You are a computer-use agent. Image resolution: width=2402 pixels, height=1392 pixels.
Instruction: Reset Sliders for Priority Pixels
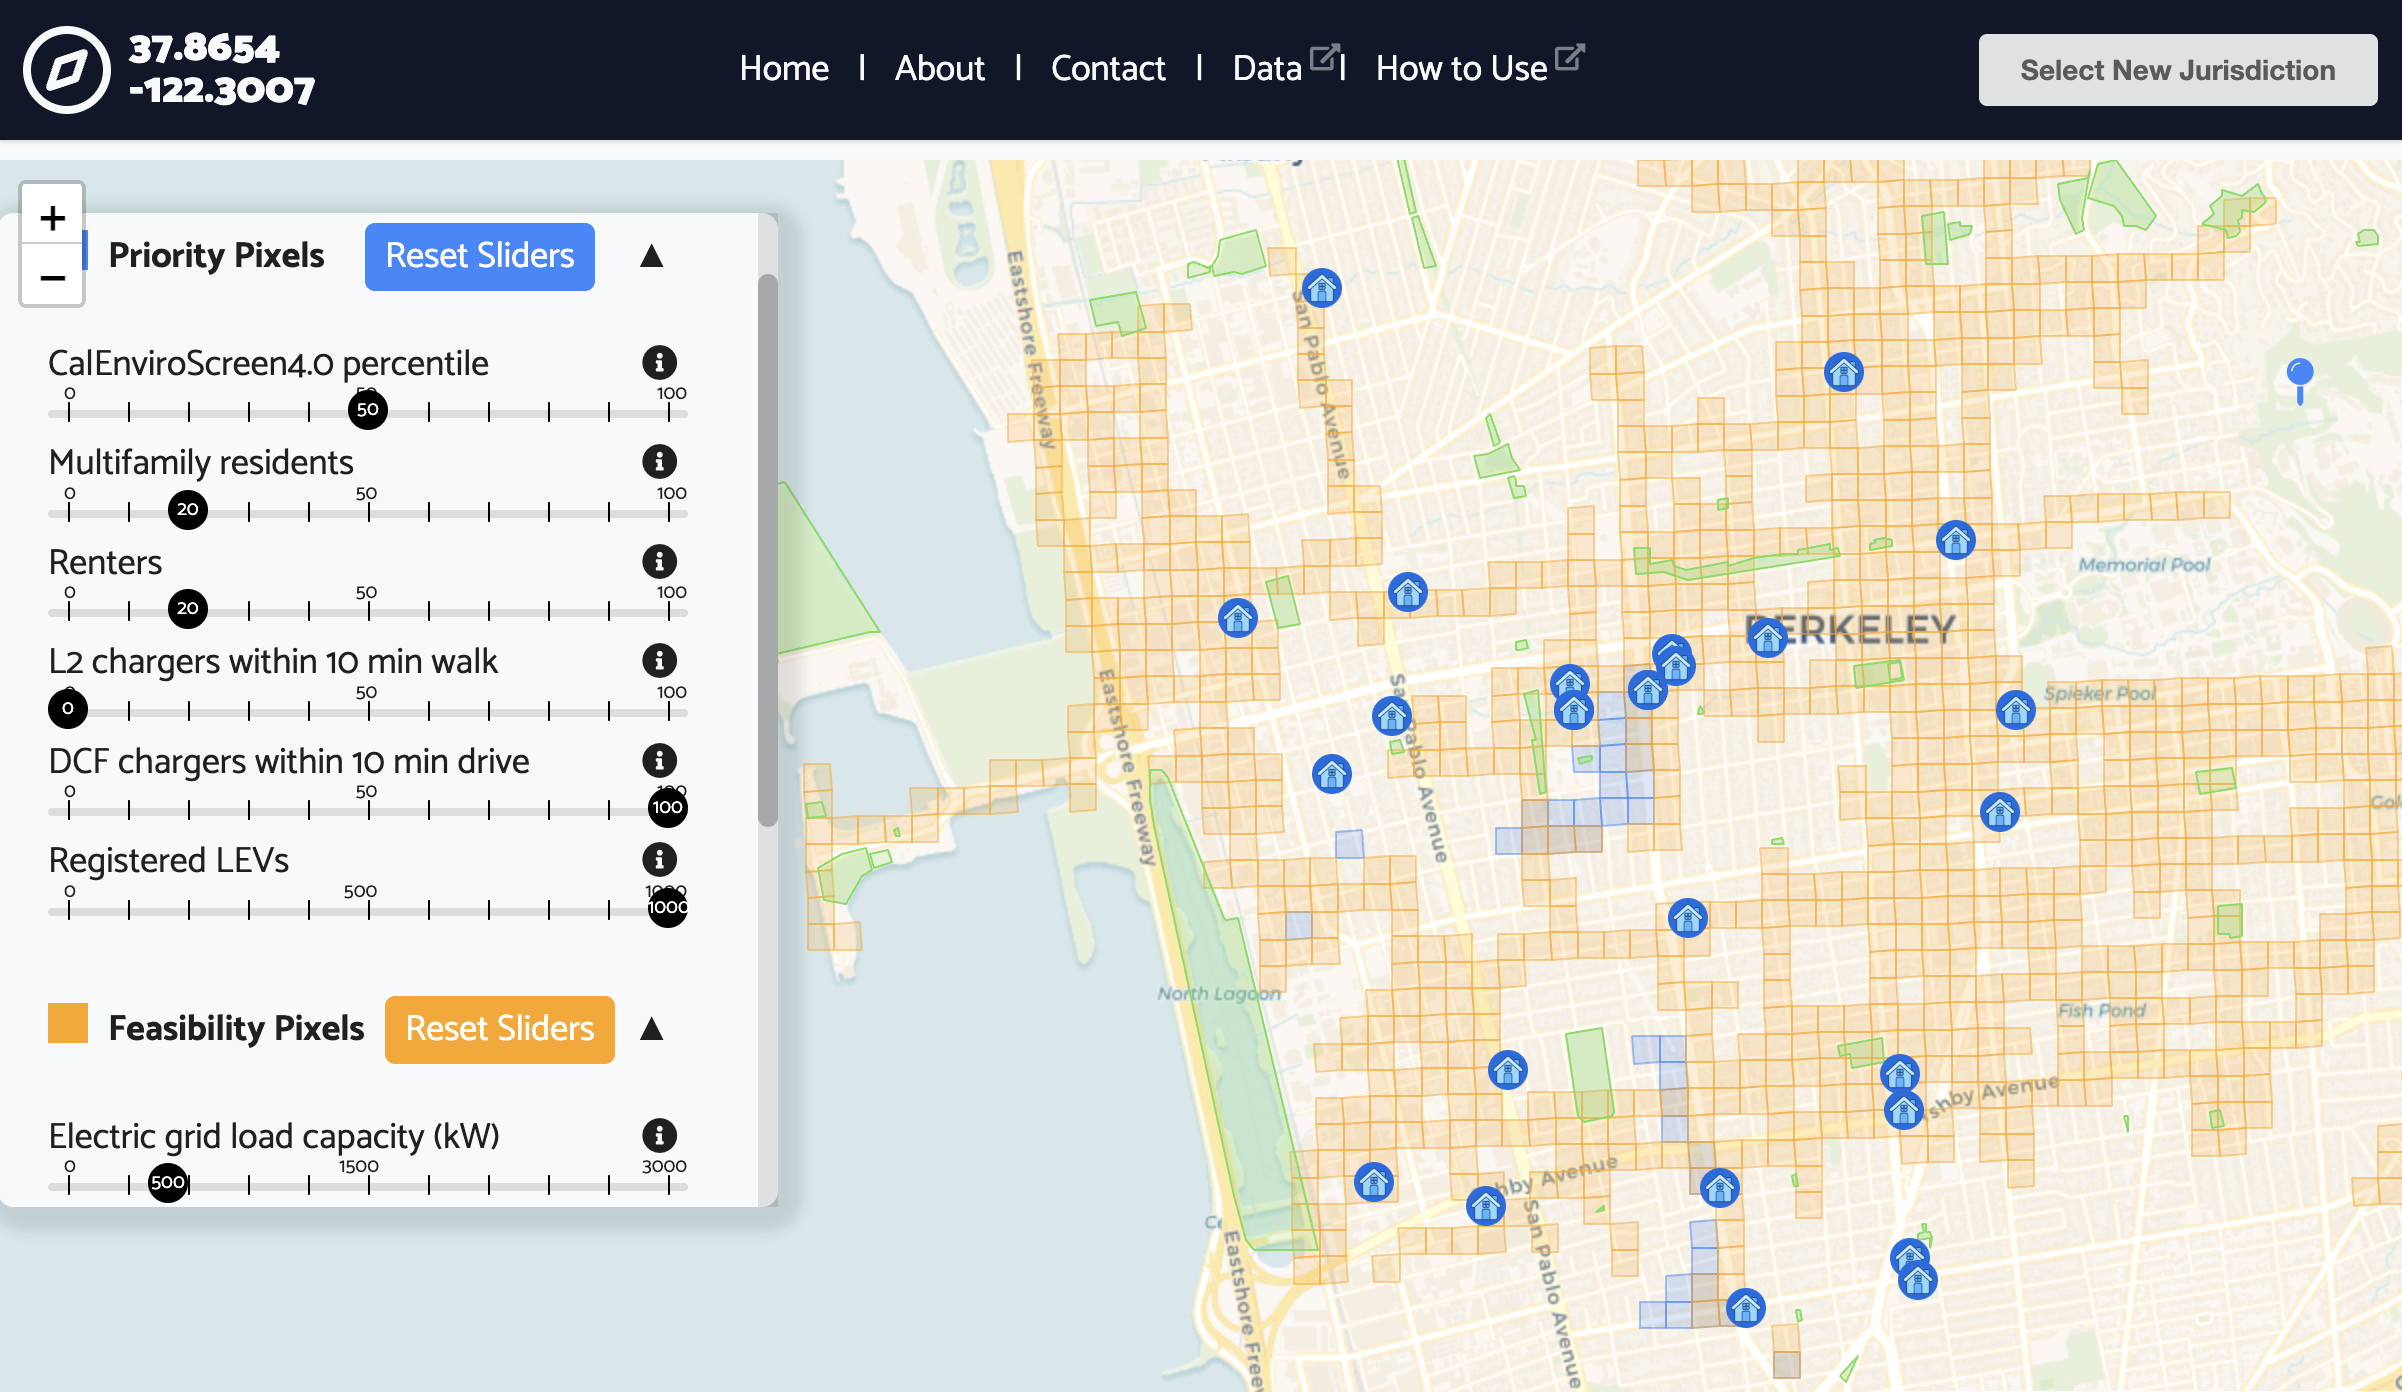click(x=480, y=256)
